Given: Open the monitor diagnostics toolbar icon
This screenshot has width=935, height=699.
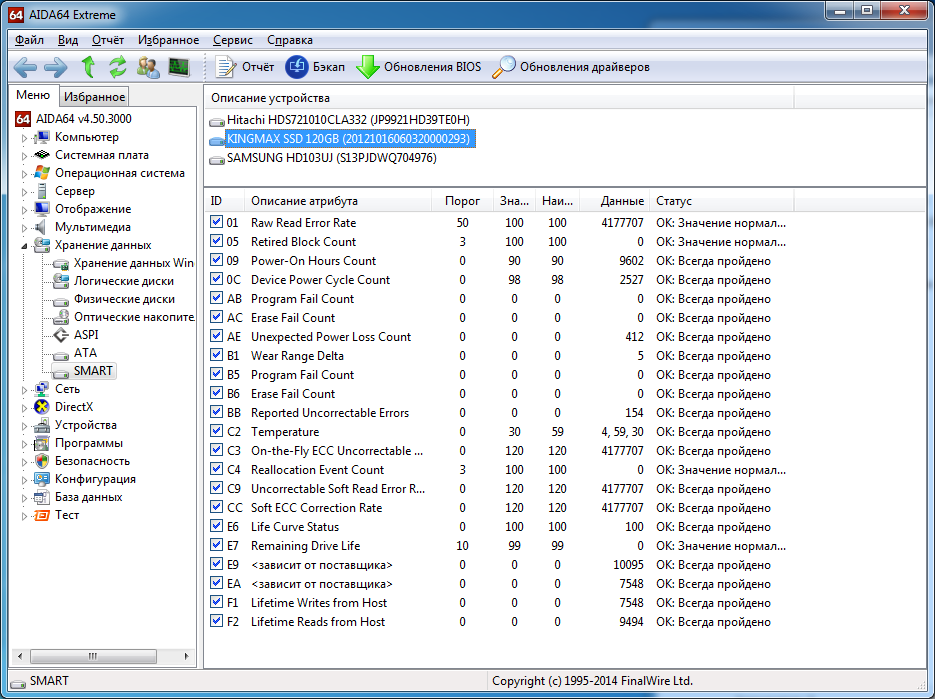Looking at the screenshot, I should [x=179, y=67].
